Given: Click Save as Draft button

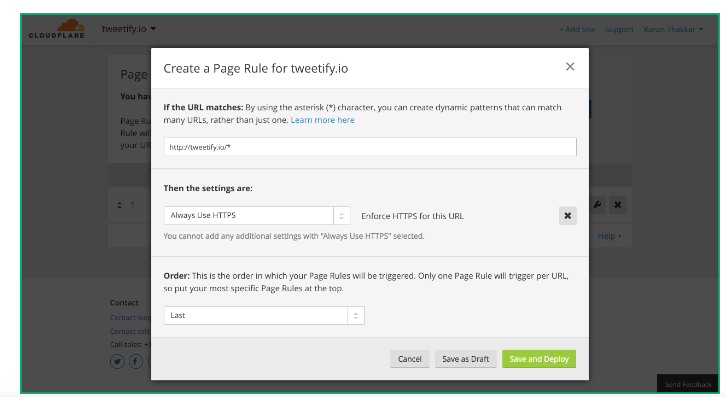Looking at the screenshot, I should tap(466, 359).
